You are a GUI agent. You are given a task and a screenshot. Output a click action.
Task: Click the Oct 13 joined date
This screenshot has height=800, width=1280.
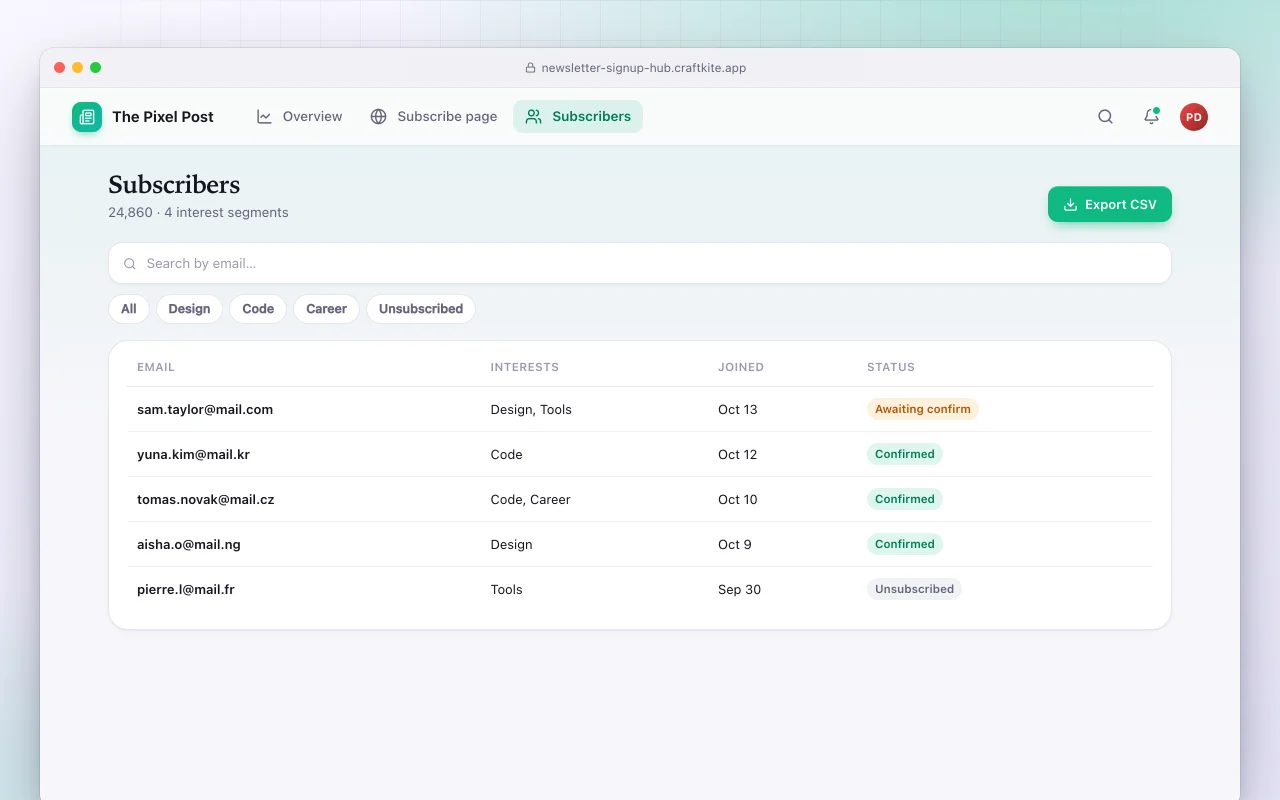click(x=738, y=409)
